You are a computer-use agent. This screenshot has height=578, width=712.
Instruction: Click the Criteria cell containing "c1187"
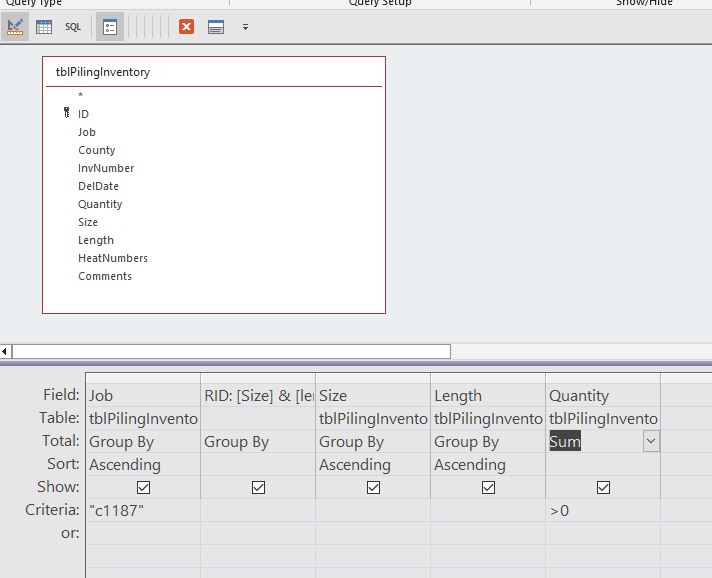coord(143,510)
